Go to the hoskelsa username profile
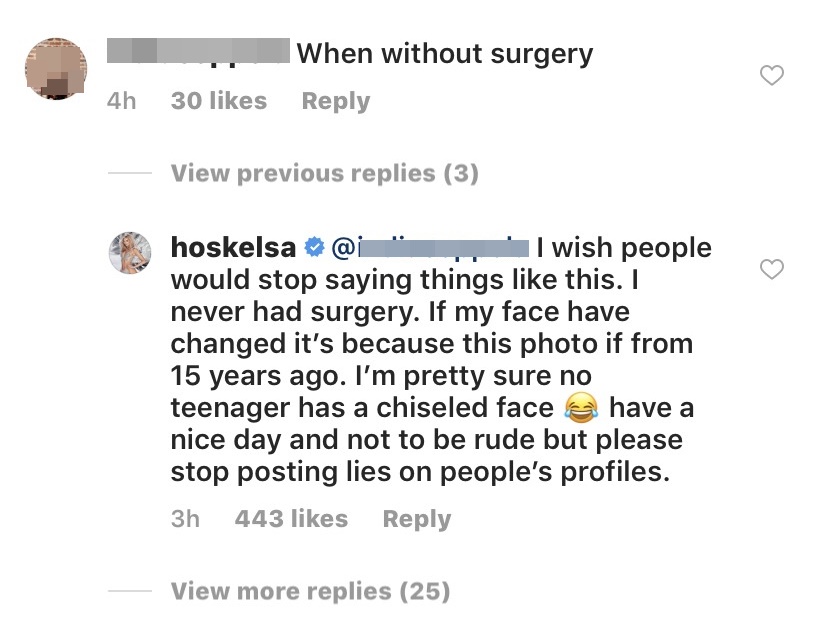Viewport: 828px width, 620px height. (x=234, y=247)
